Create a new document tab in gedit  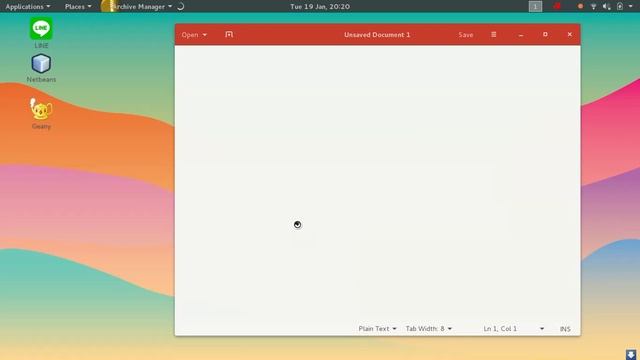coord(229,34)
